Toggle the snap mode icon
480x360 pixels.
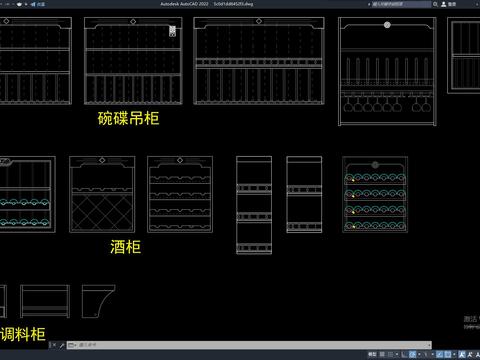(390, 354)
